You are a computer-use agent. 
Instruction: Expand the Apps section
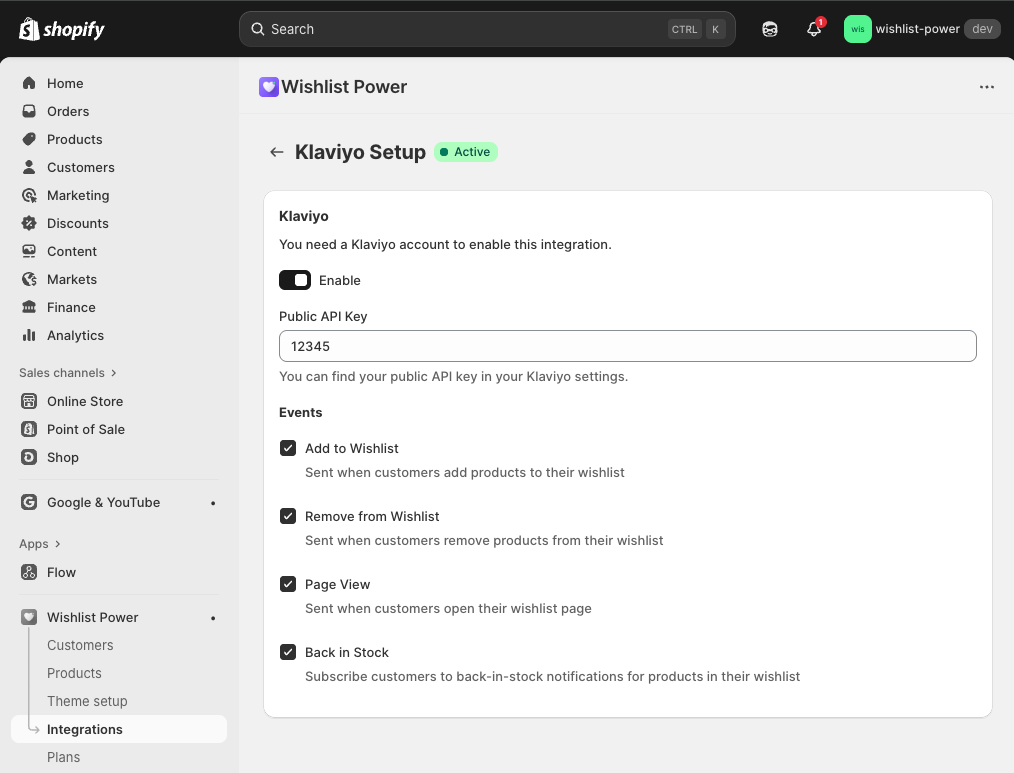coord(39,544)
